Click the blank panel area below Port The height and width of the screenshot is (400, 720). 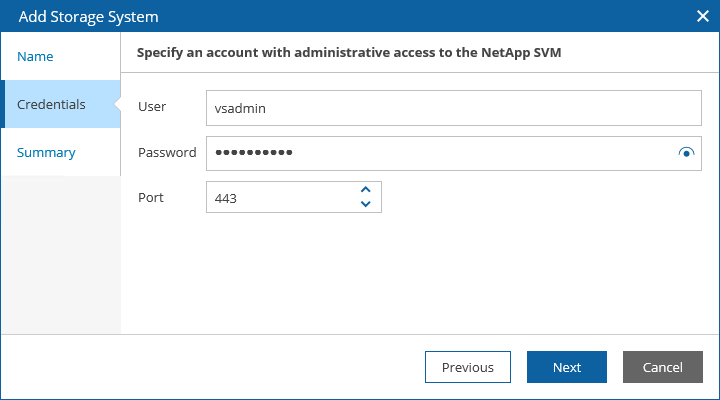click(420, 270)
